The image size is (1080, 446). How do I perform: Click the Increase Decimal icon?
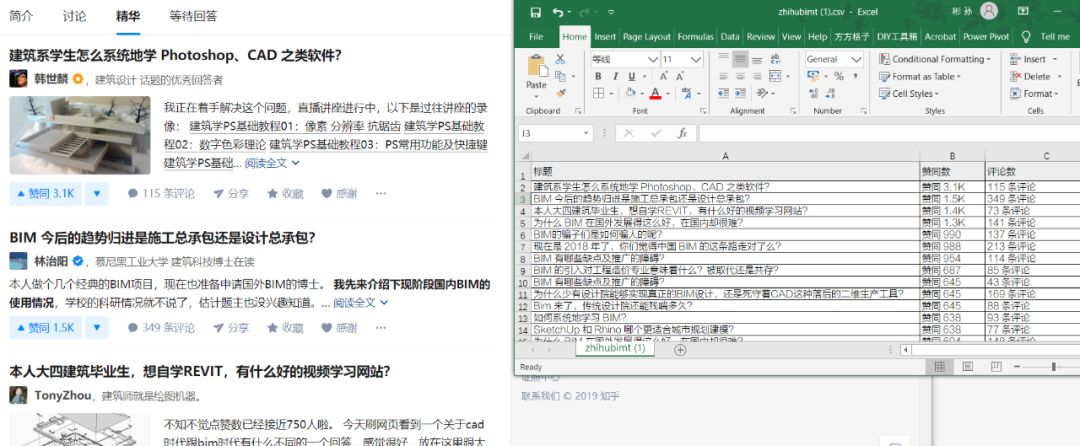(x=813, y=94)
